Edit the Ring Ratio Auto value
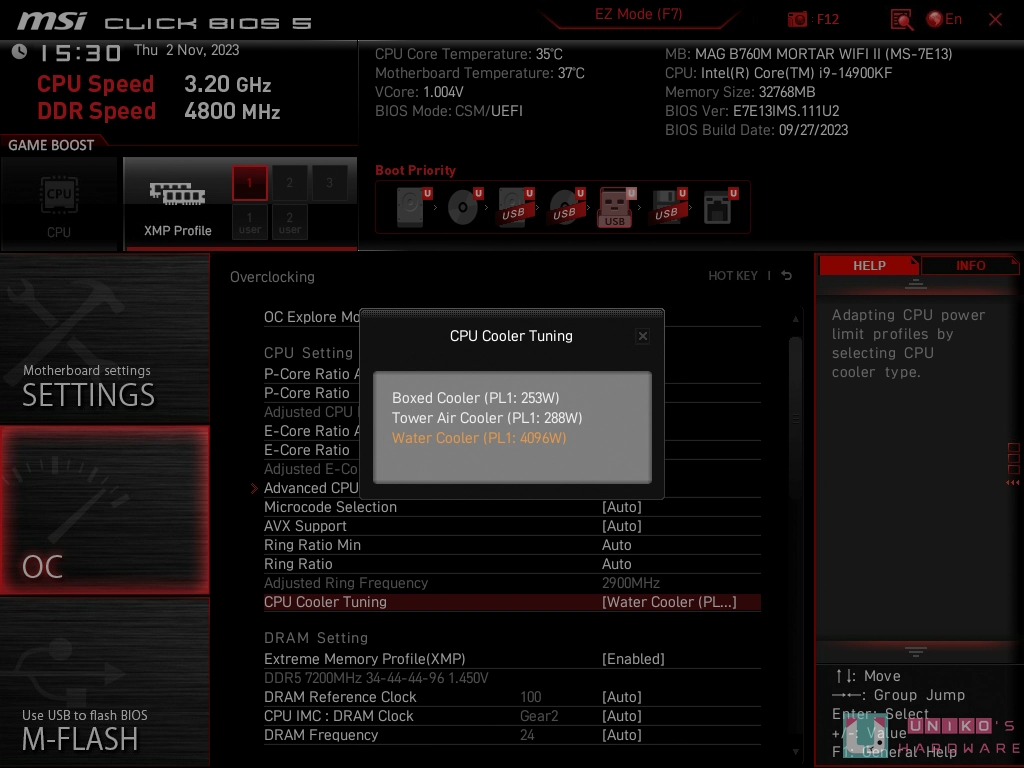 coord(616,564)
